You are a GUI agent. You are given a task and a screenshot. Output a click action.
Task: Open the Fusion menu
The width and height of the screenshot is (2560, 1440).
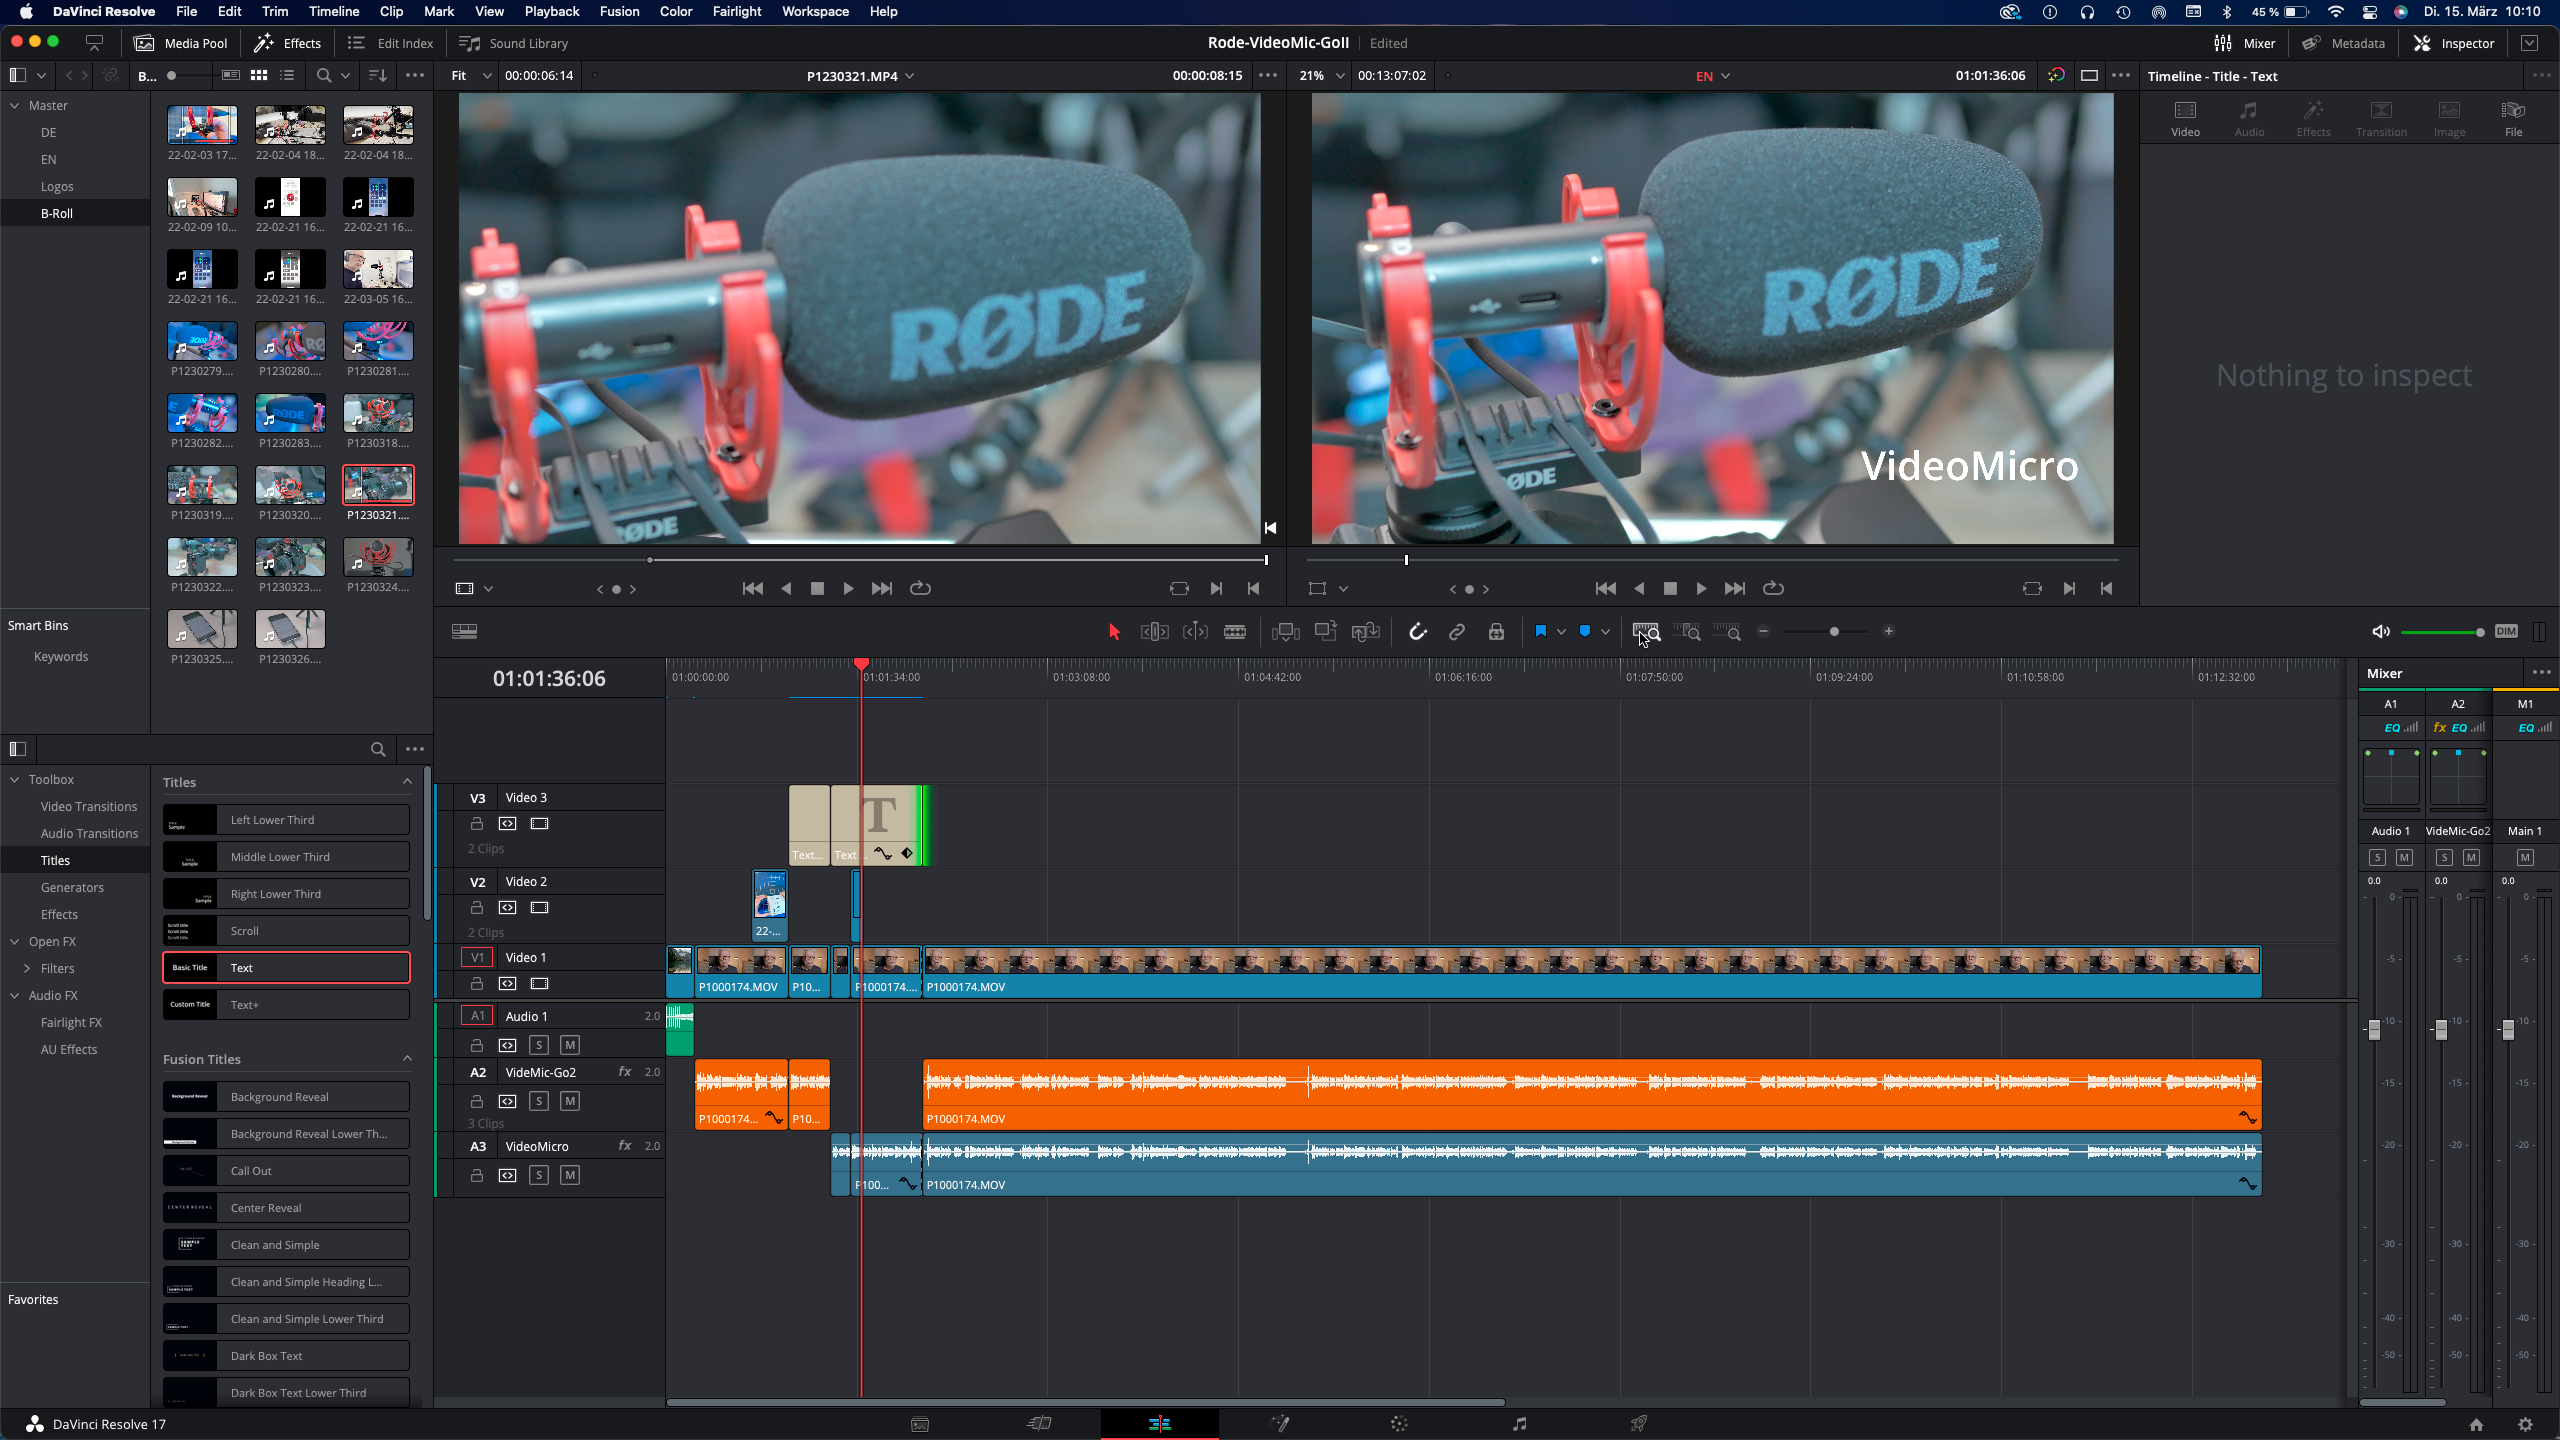click(619, 12)
